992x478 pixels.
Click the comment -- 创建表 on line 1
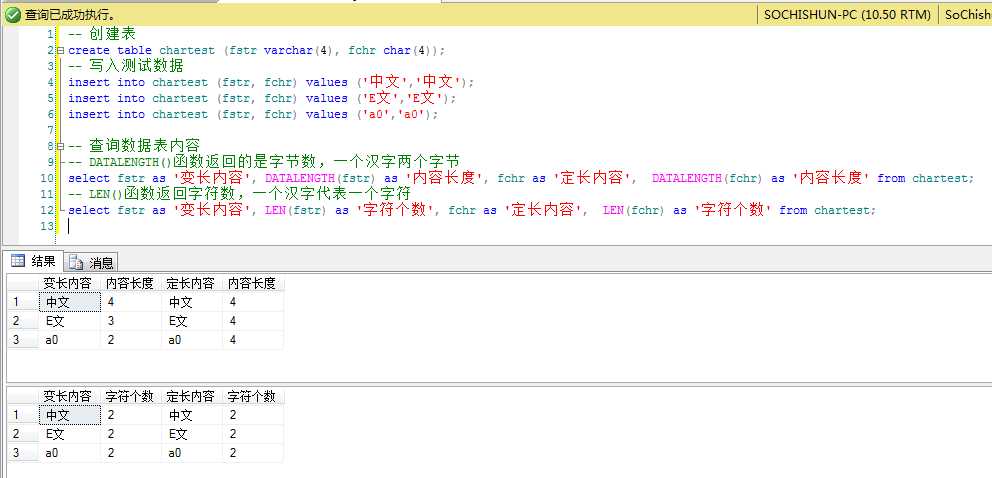pos(102,34)
